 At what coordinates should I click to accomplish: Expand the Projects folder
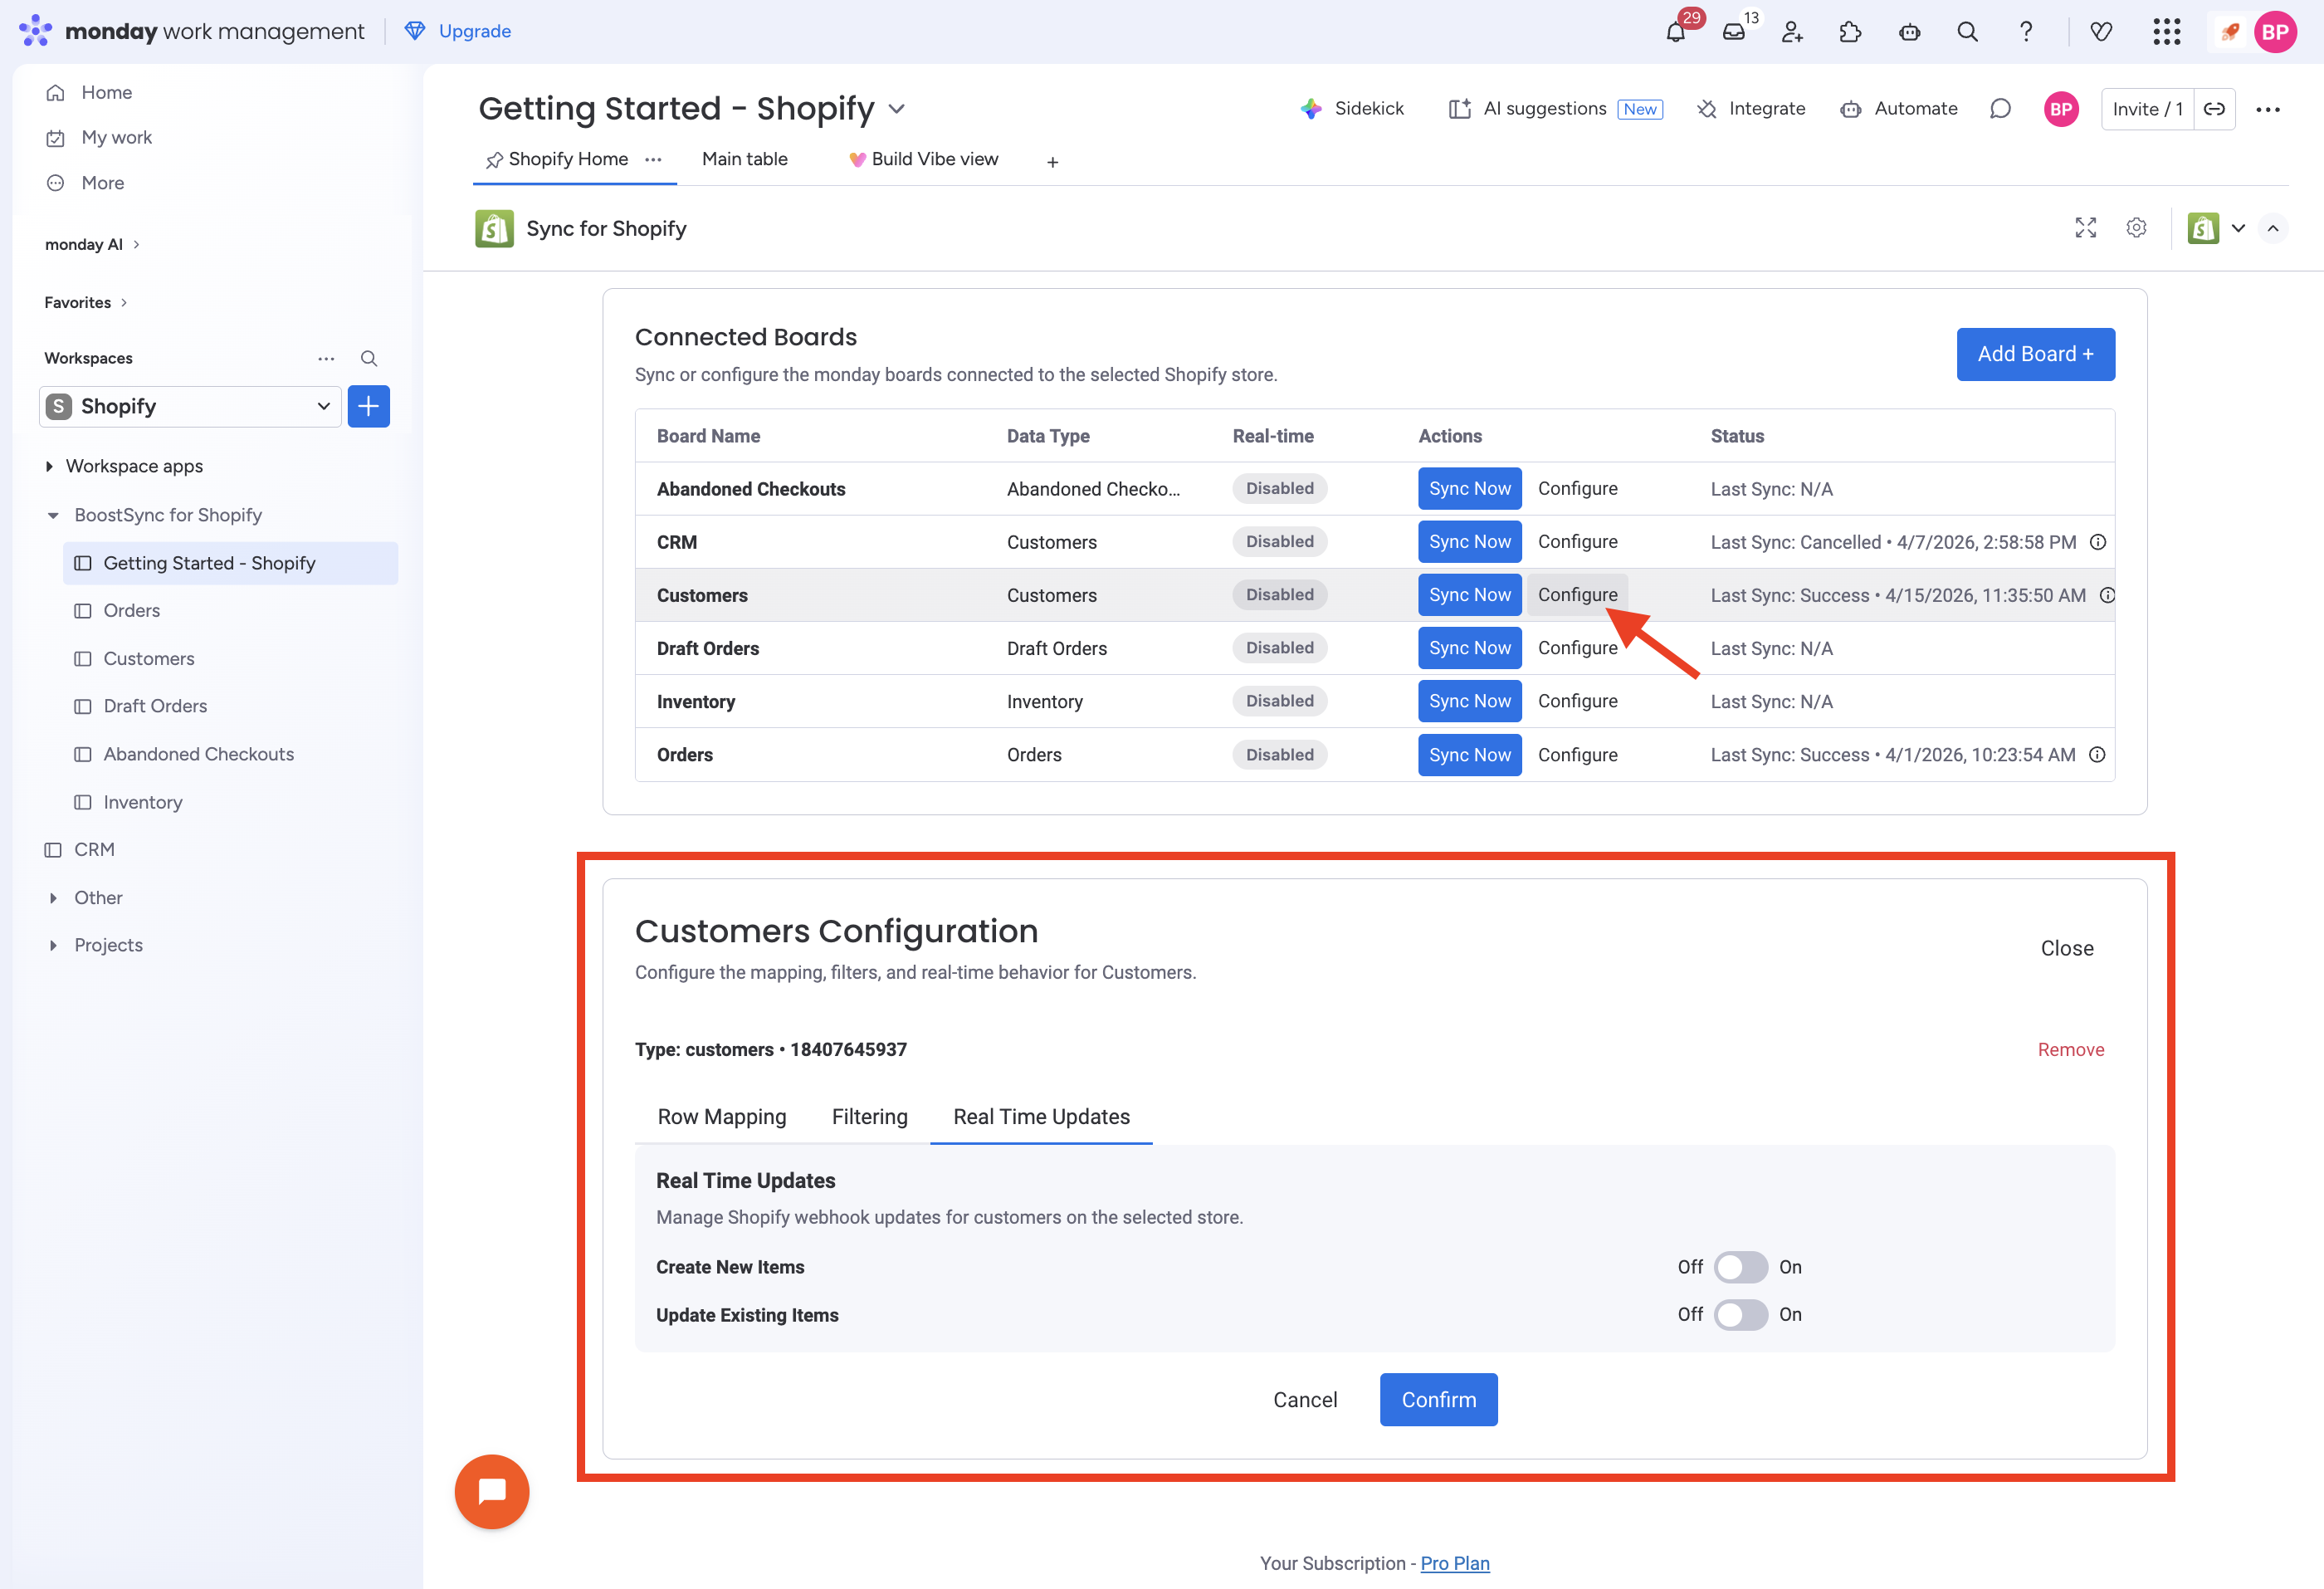click(52, 945)
